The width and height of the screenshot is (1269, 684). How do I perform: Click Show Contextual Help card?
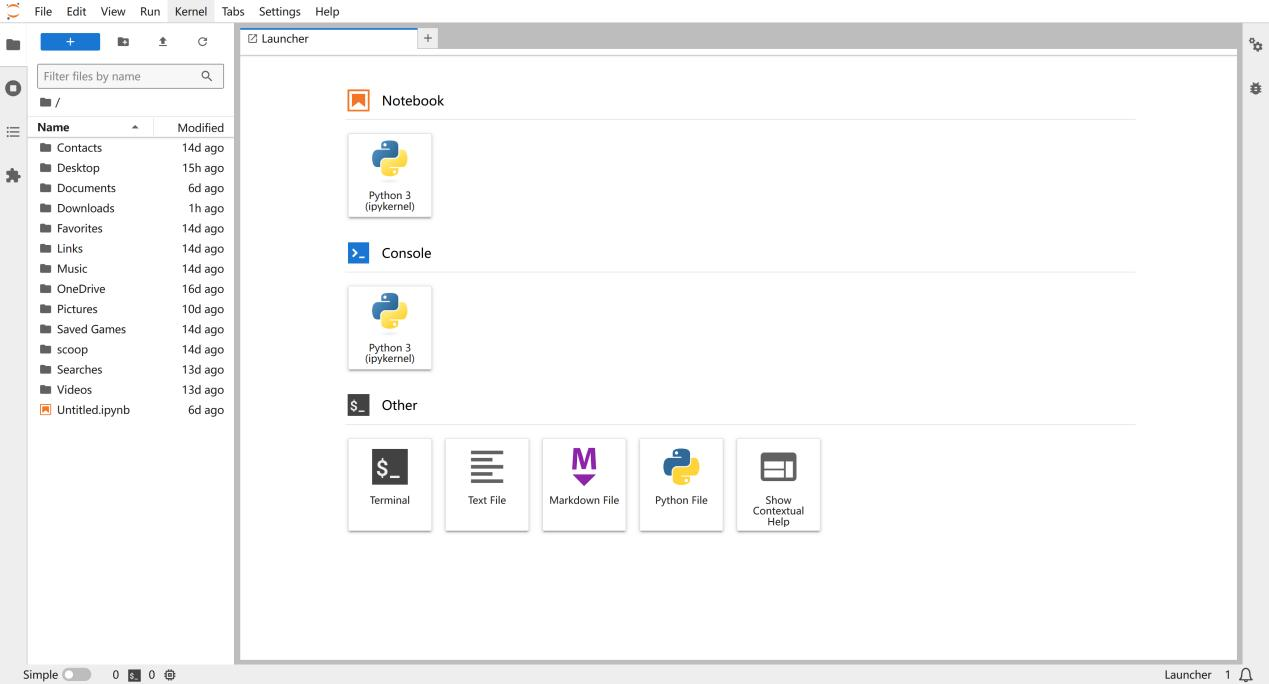tap(778, 484)
